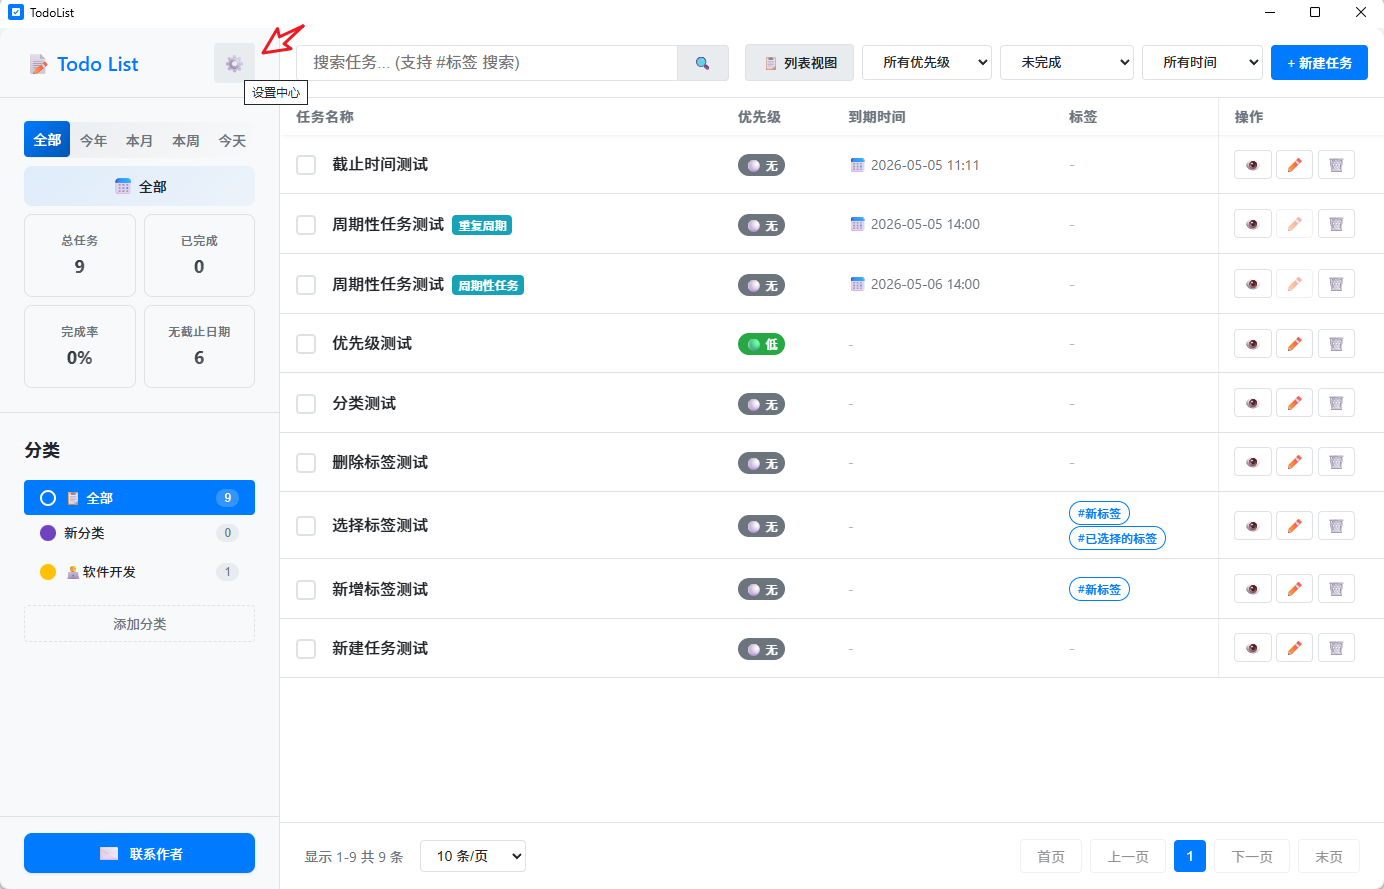Screen dimensions: 1384x889
Task: Edit the 截止时间测试 task with pencil icon
Action: [x=1294, y=165]
